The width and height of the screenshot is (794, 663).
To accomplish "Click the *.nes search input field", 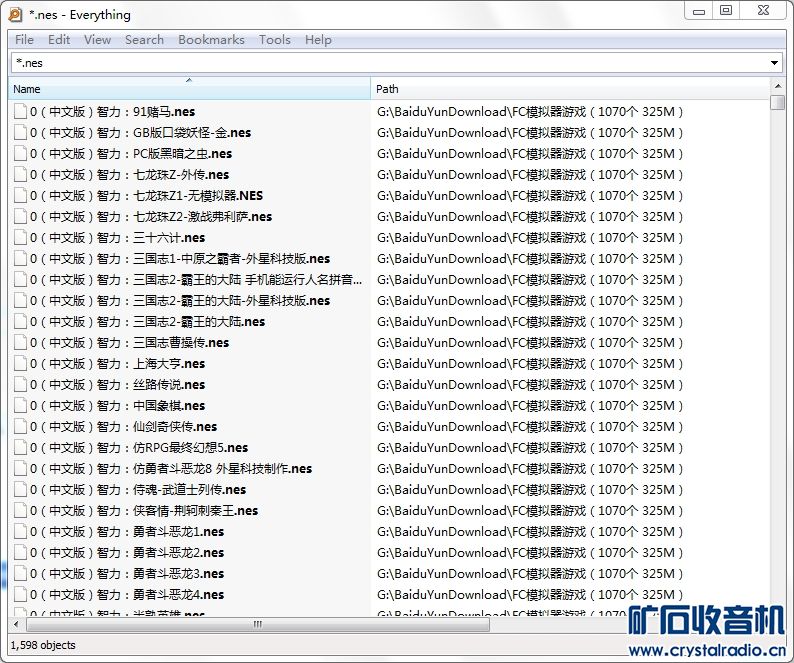I will coord(389,63).
